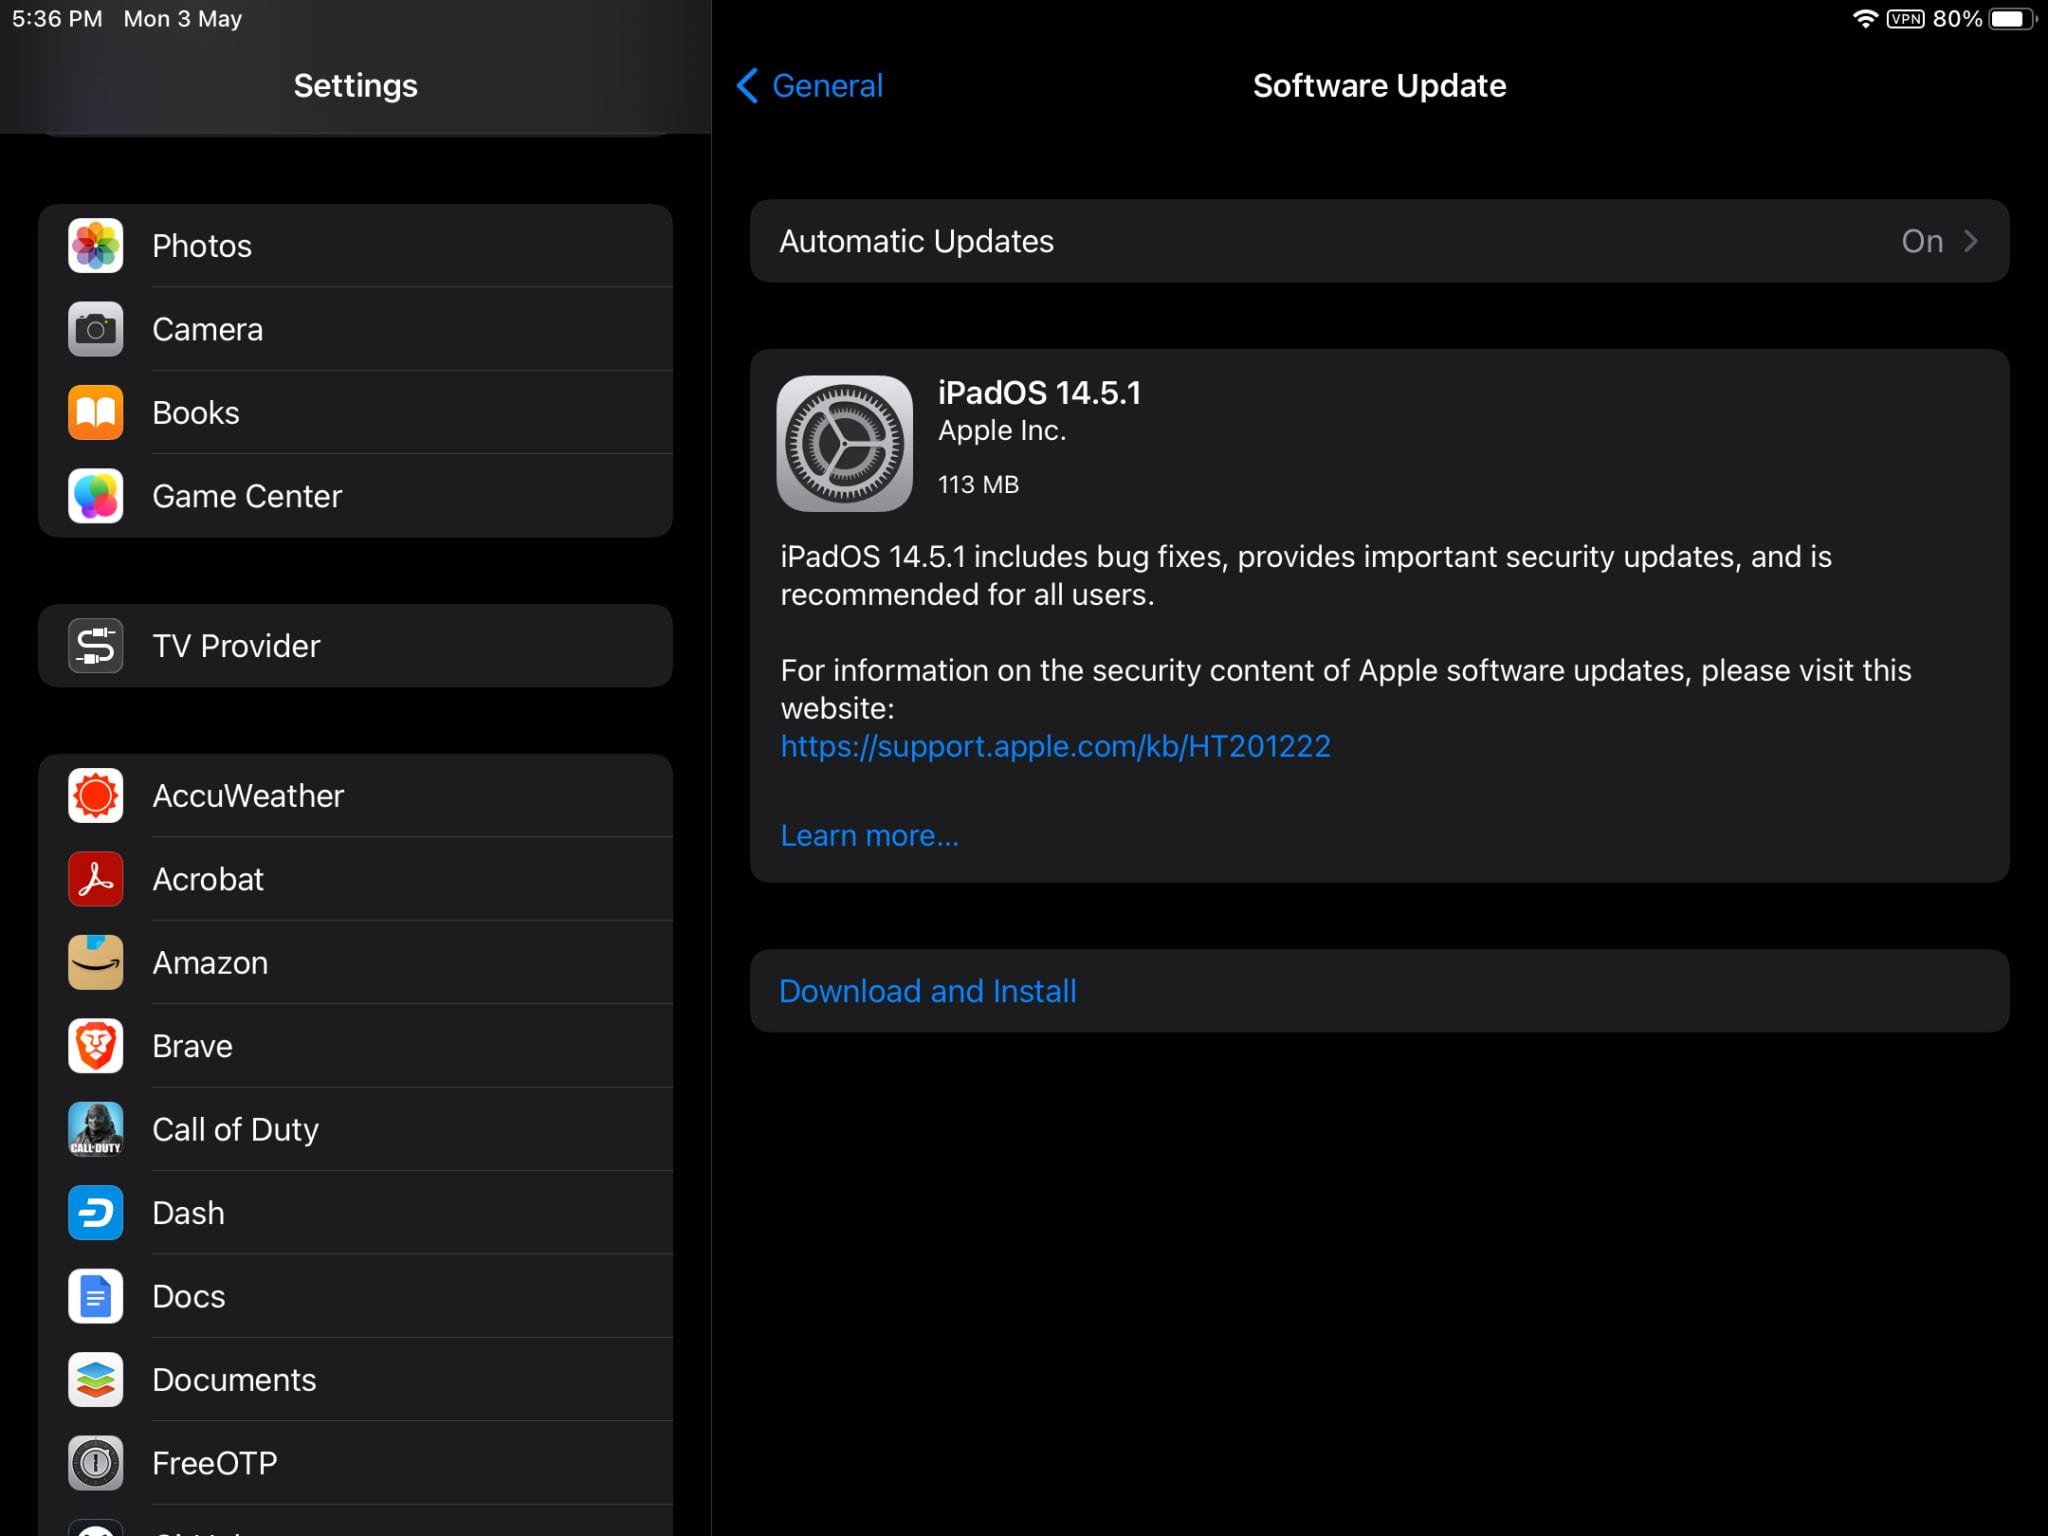Open the Game Center icon
Image resolution: width=2048 pixels, height=1536 pixels.
click(95, 495)
